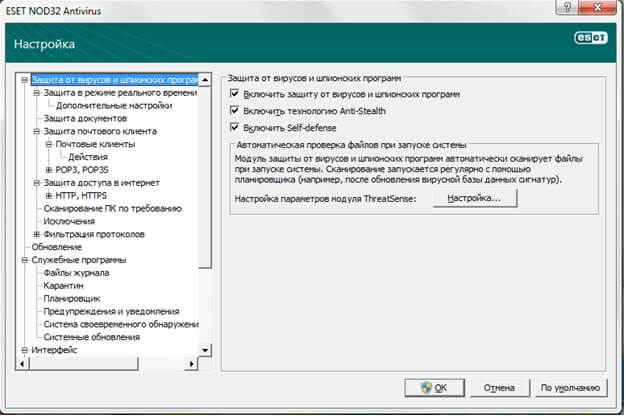626x416 pixels.
Task: Click the help question mark button
Action: pos(567,8)
